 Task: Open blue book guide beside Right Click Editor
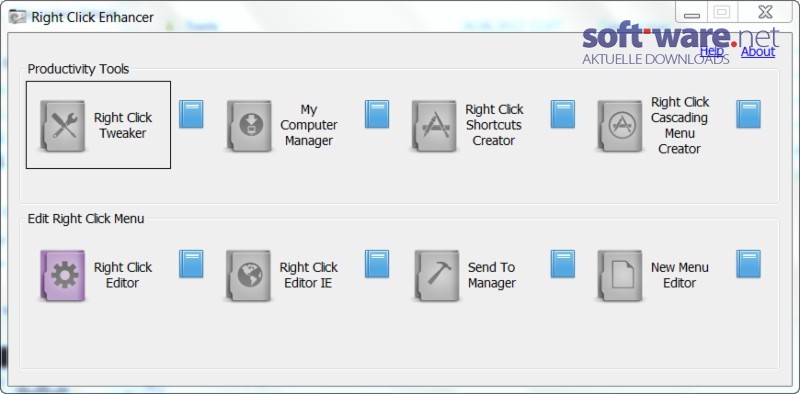click(x=191, y=264)
